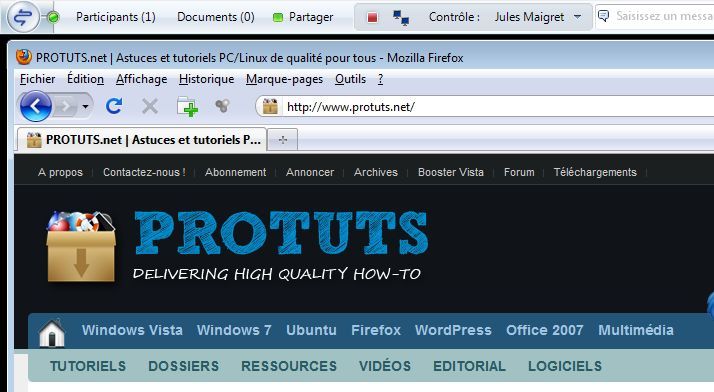Open the ? help menu
This screenshot has width=714, height=392.
(x=380, y=79)
